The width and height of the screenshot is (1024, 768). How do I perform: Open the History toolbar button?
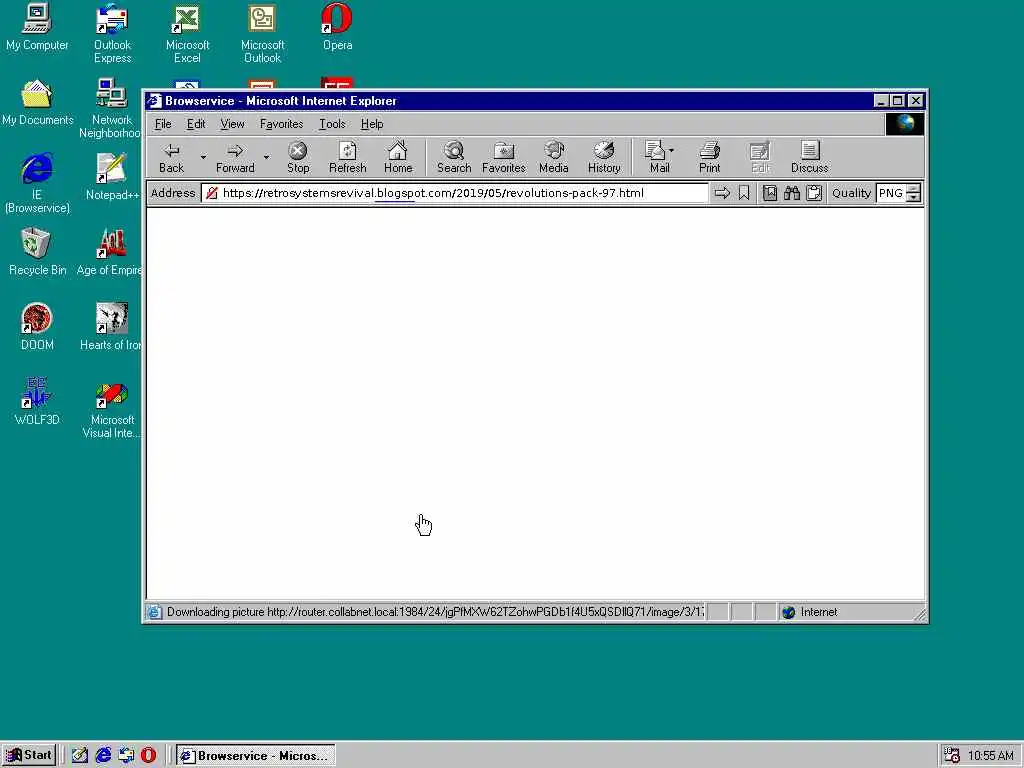(604, 158)
